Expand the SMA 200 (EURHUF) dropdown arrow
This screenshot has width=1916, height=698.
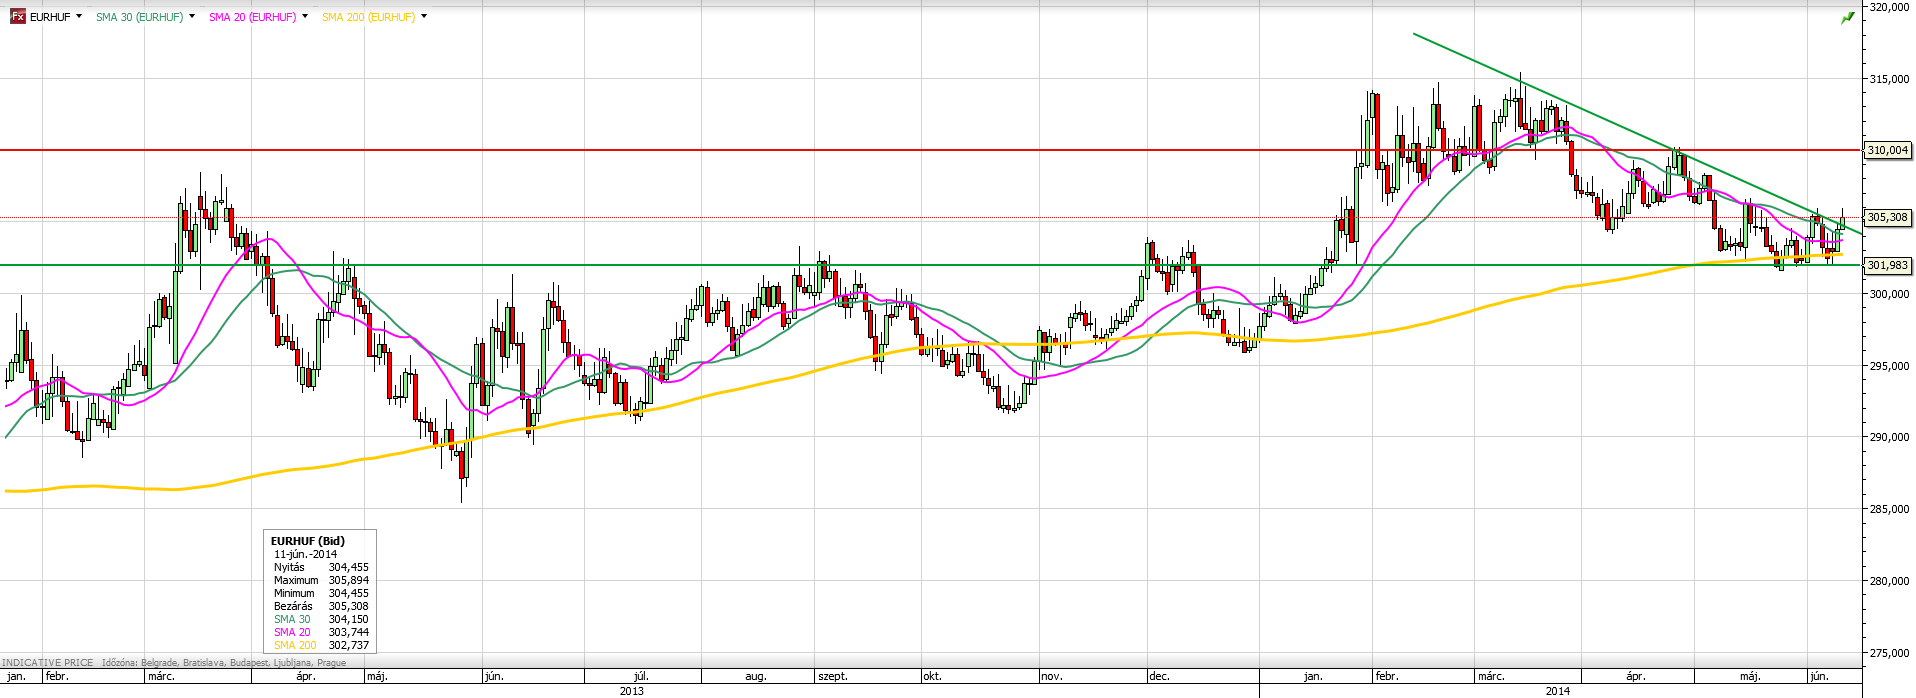(x=424, y=17)
